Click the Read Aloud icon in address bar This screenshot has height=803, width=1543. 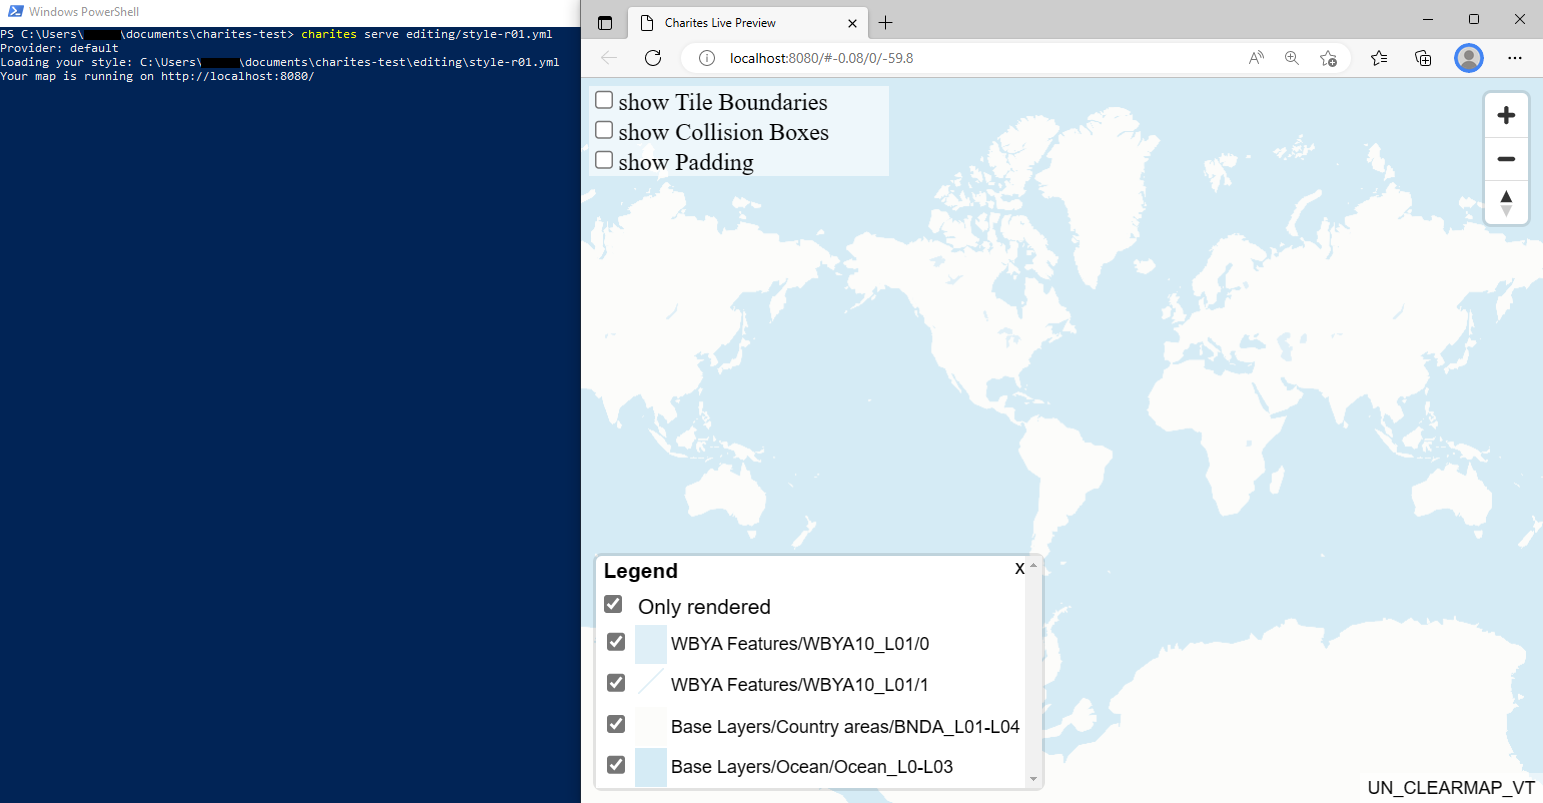pyautogui.click(x=1256, y=58)
